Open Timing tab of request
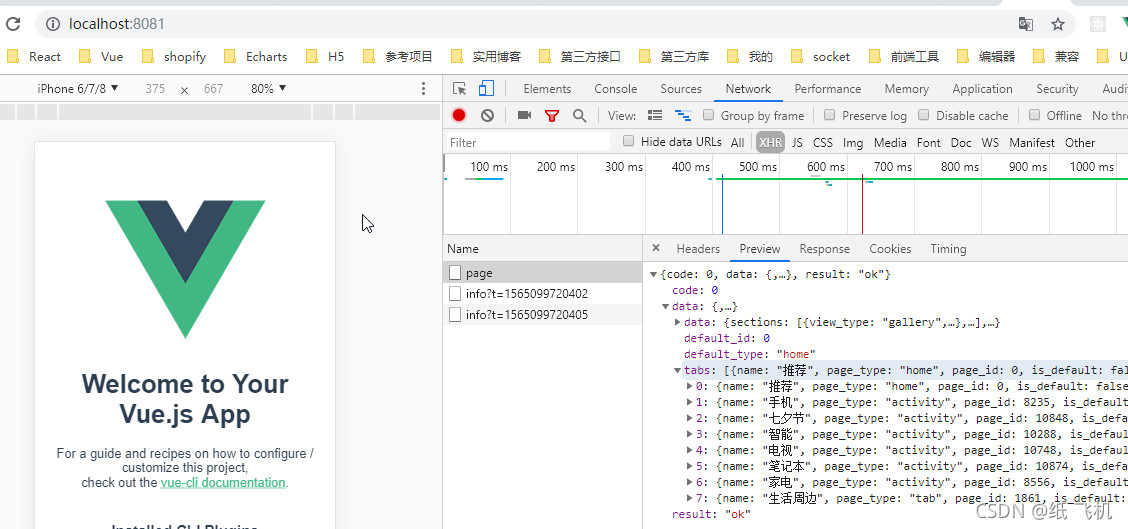Image resolution: width=1128 pixels, height=529 pixels. 948,248
